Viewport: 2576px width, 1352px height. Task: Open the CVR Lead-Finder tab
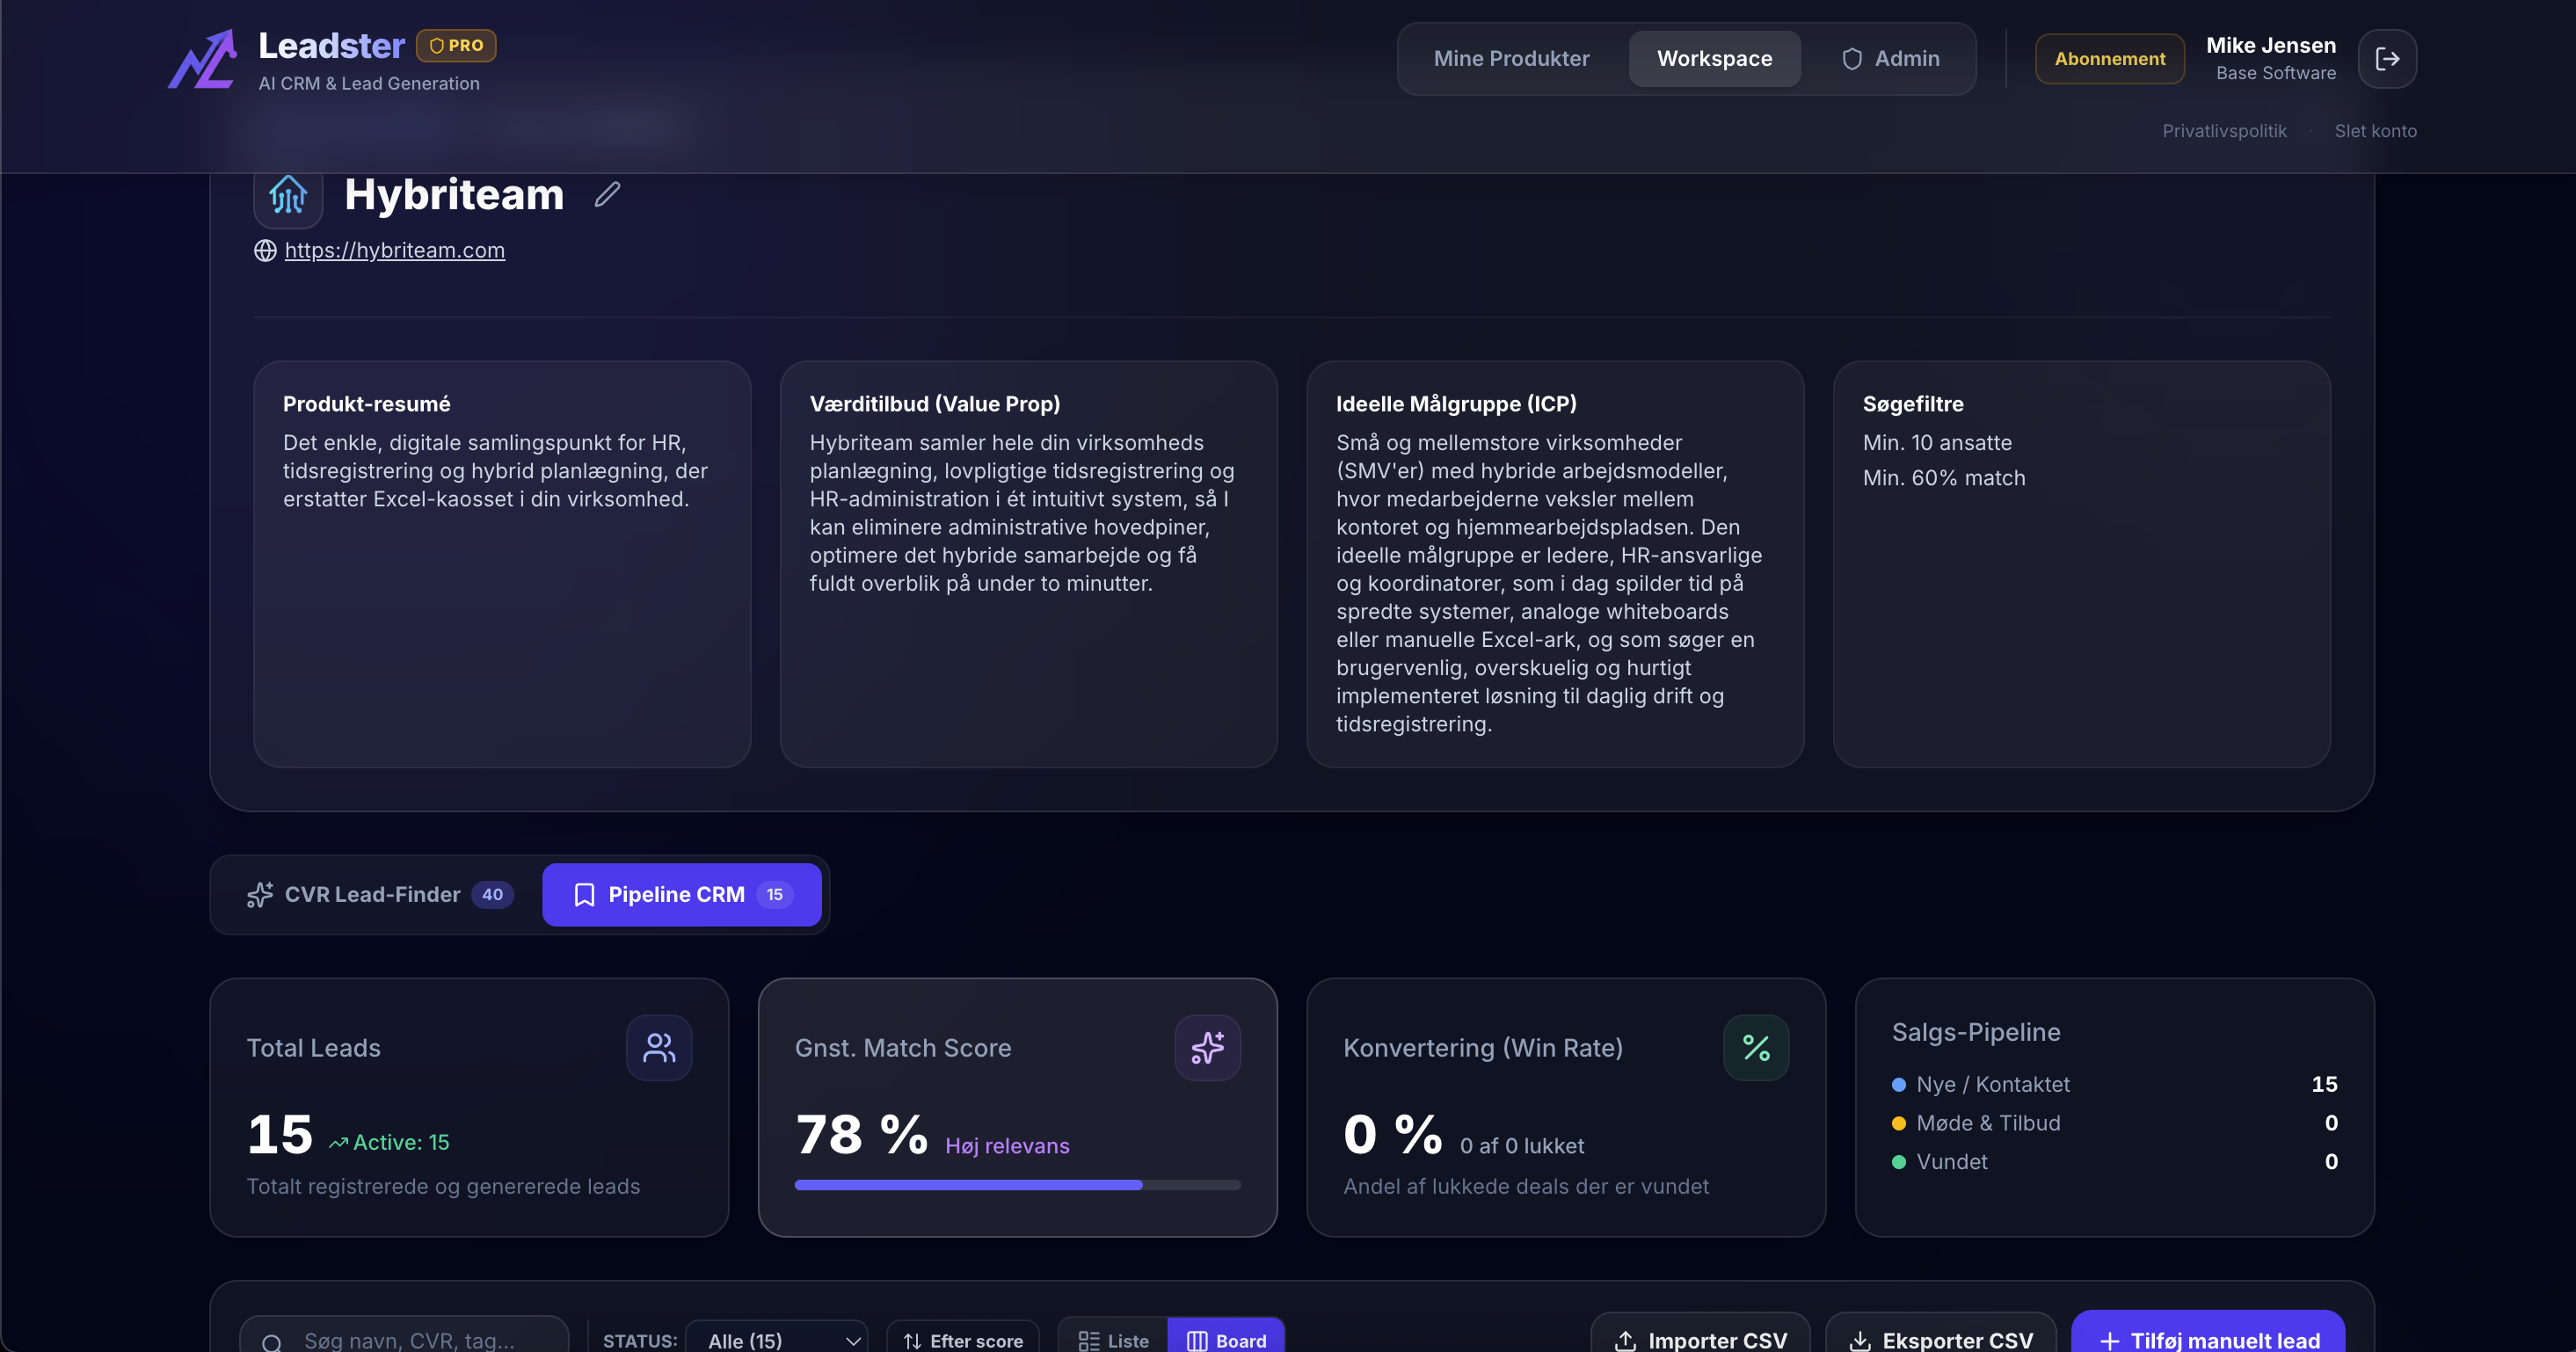(380, 895)
